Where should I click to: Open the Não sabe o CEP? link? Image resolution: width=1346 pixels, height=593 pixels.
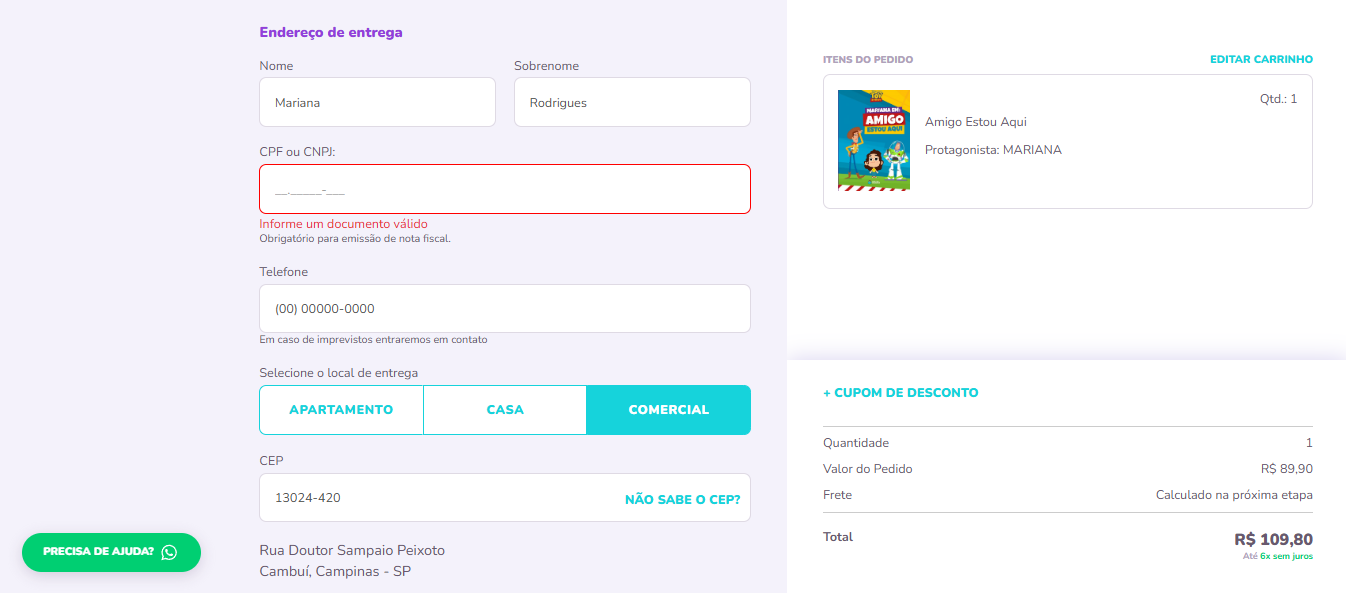pos(683,499)
